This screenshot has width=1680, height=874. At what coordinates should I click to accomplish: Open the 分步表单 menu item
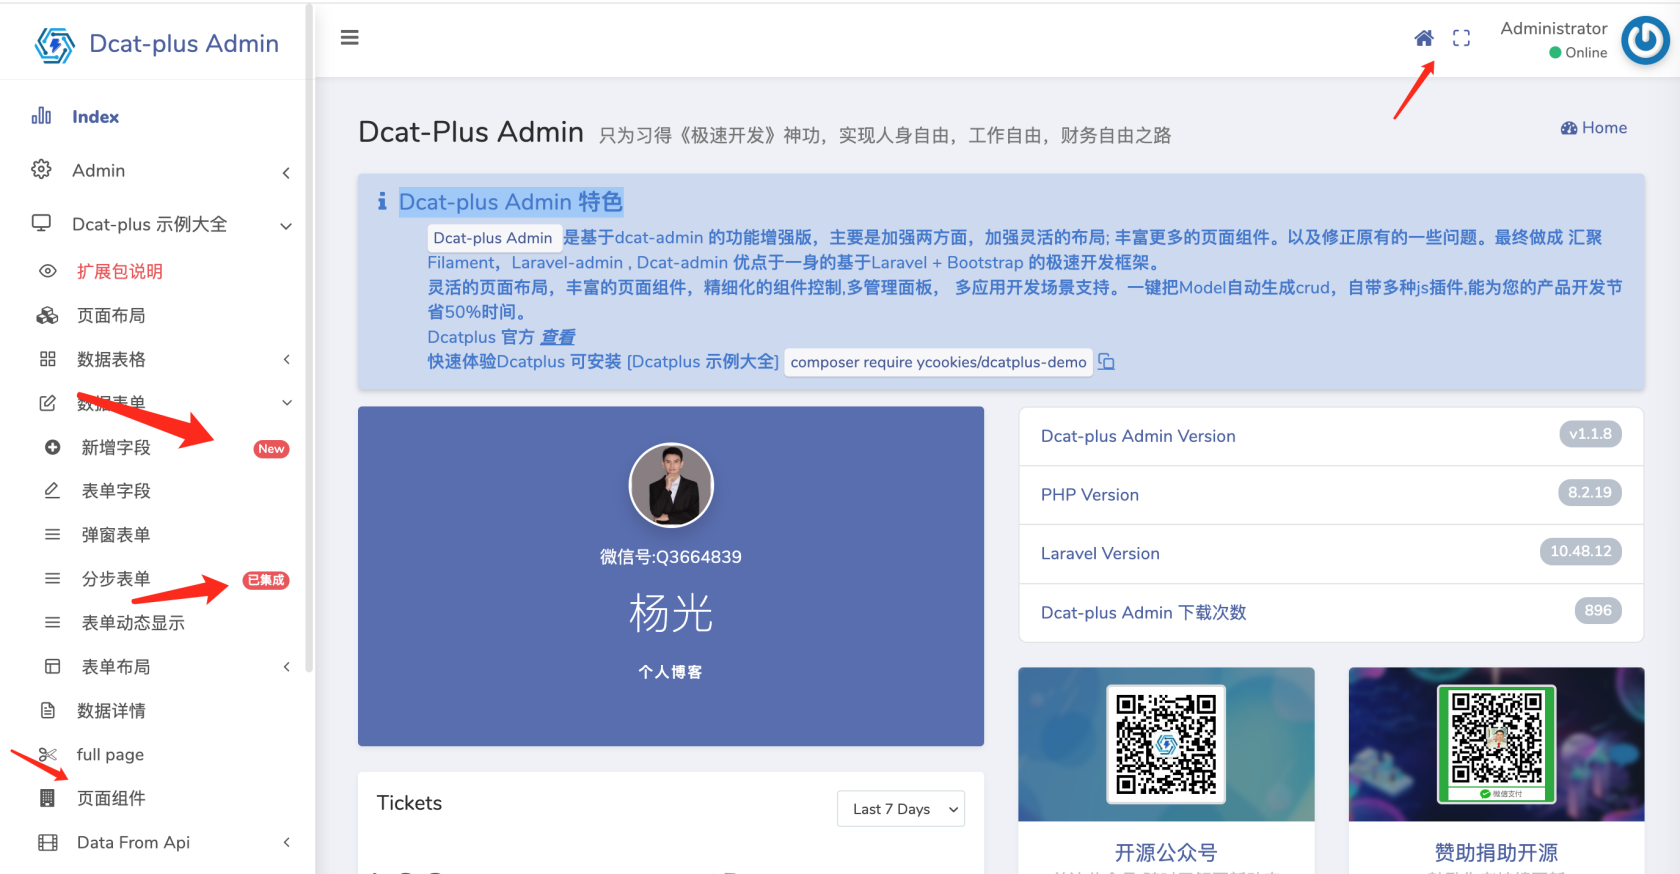tap(116, 578)
